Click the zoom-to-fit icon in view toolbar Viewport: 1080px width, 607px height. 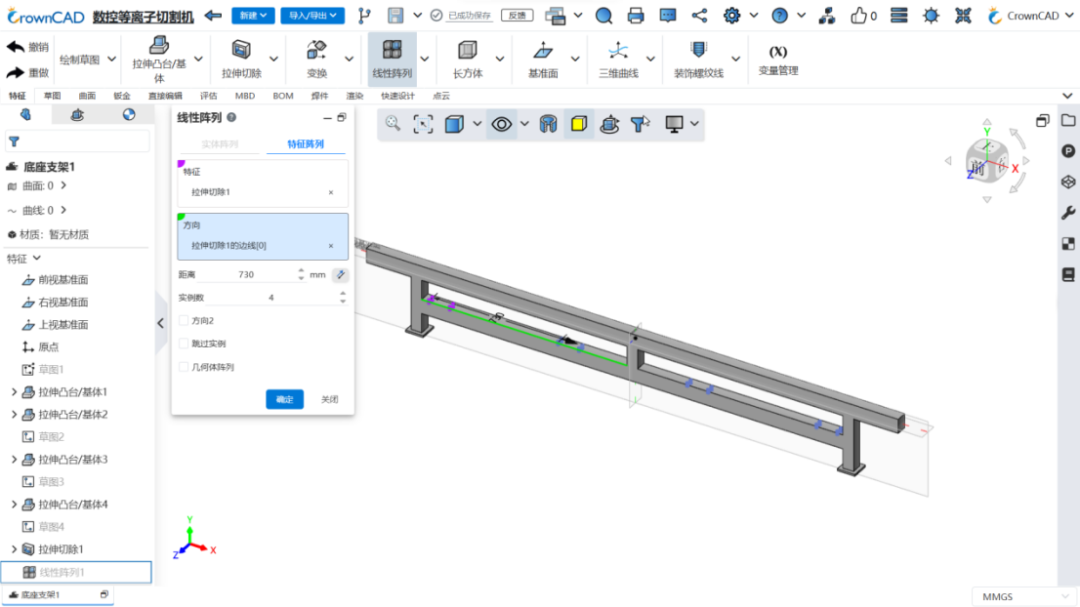point(423,124)
